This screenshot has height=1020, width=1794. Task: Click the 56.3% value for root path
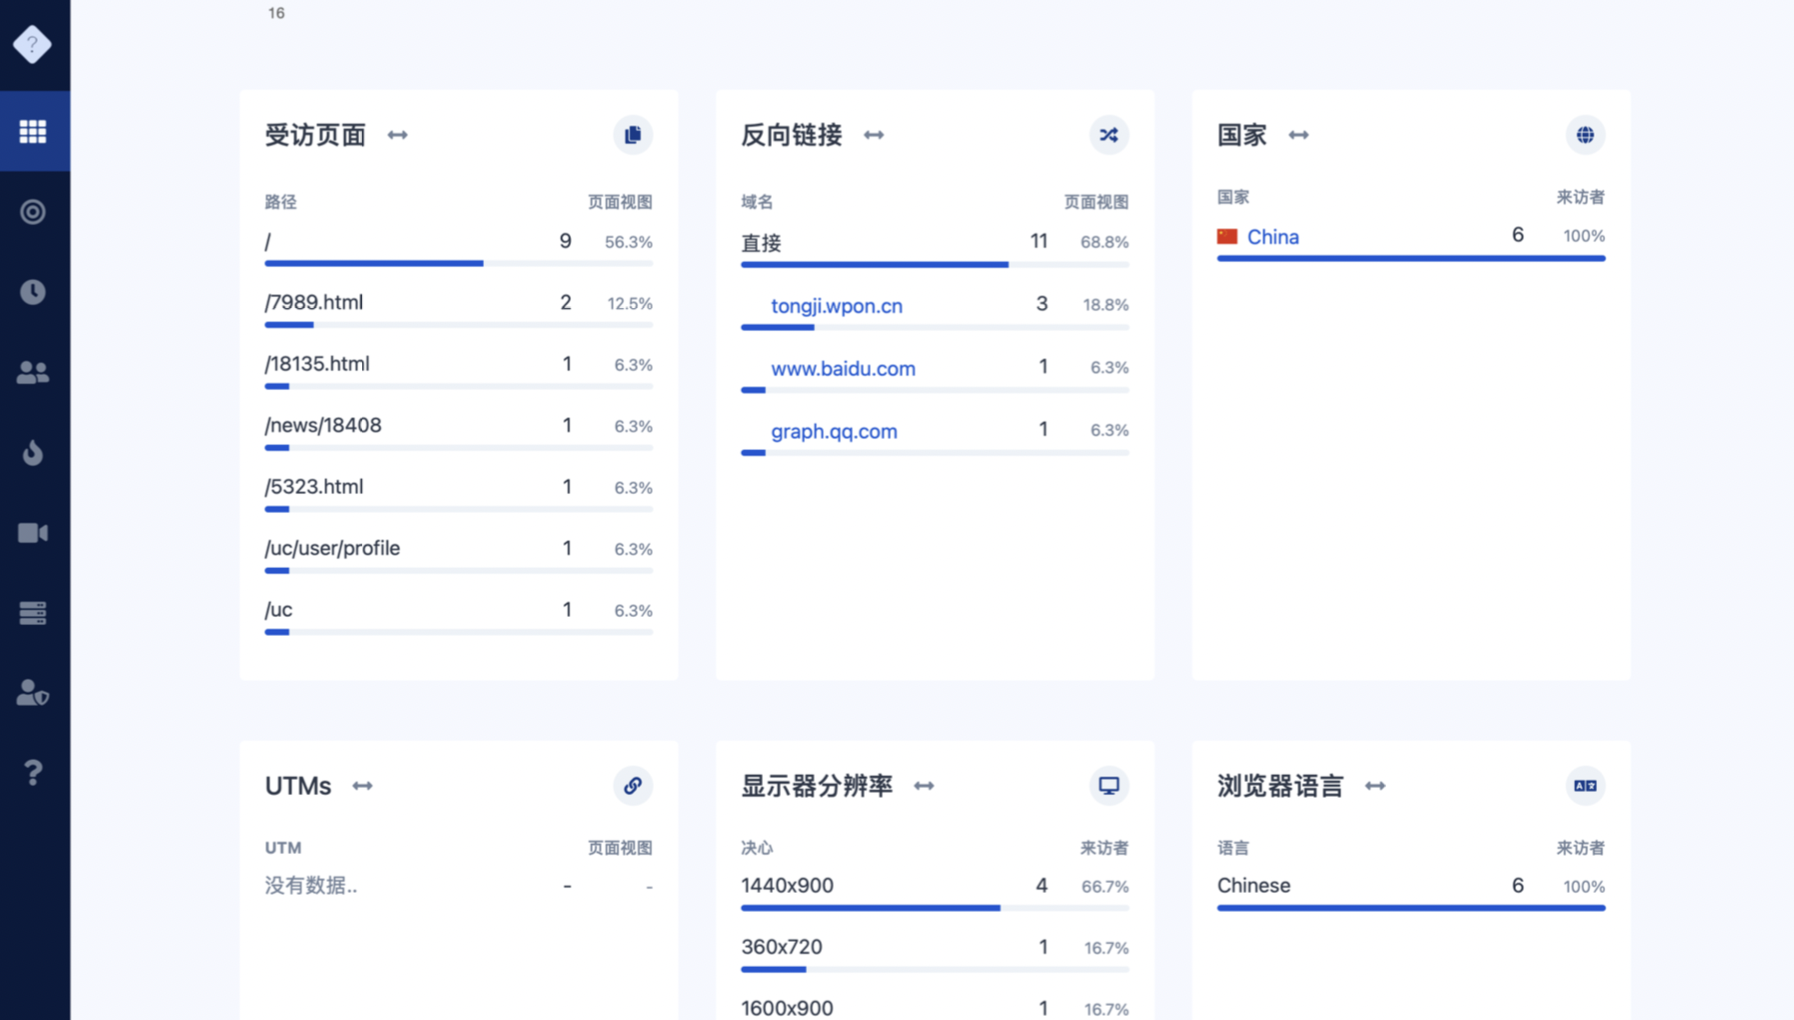point(629,242)
